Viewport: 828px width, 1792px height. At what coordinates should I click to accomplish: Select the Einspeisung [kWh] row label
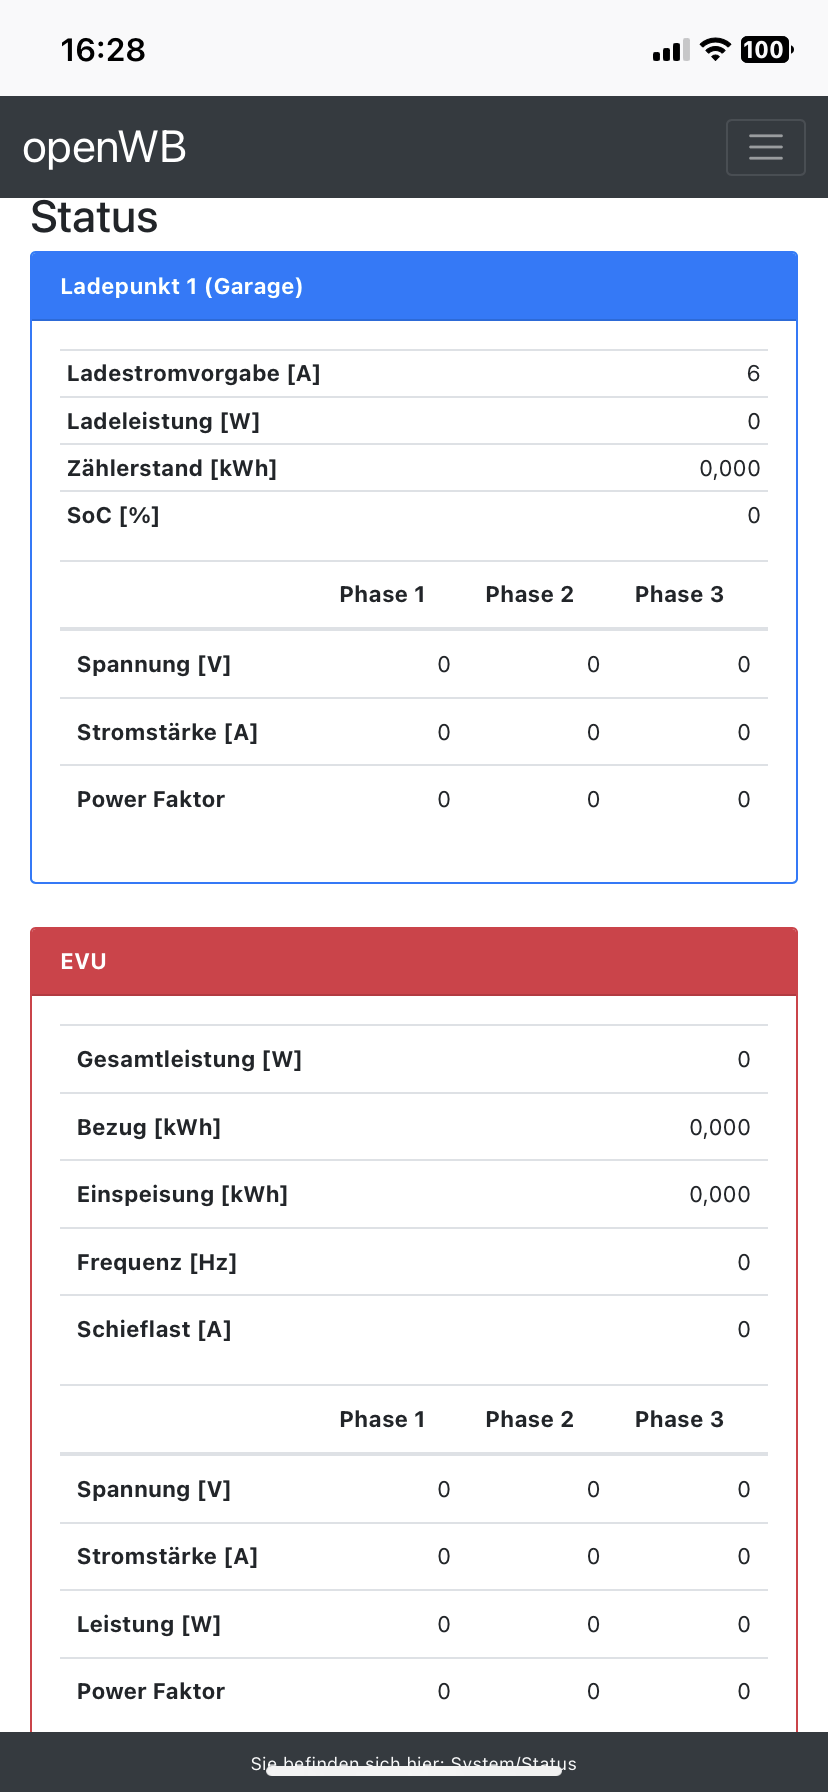pyautogui.click(x=182, y=1195)
